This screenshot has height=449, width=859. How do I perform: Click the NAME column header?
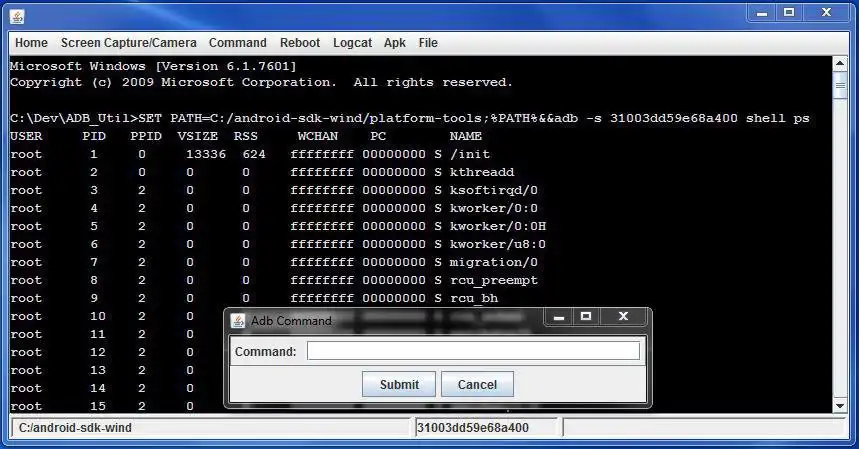(466, 136)
